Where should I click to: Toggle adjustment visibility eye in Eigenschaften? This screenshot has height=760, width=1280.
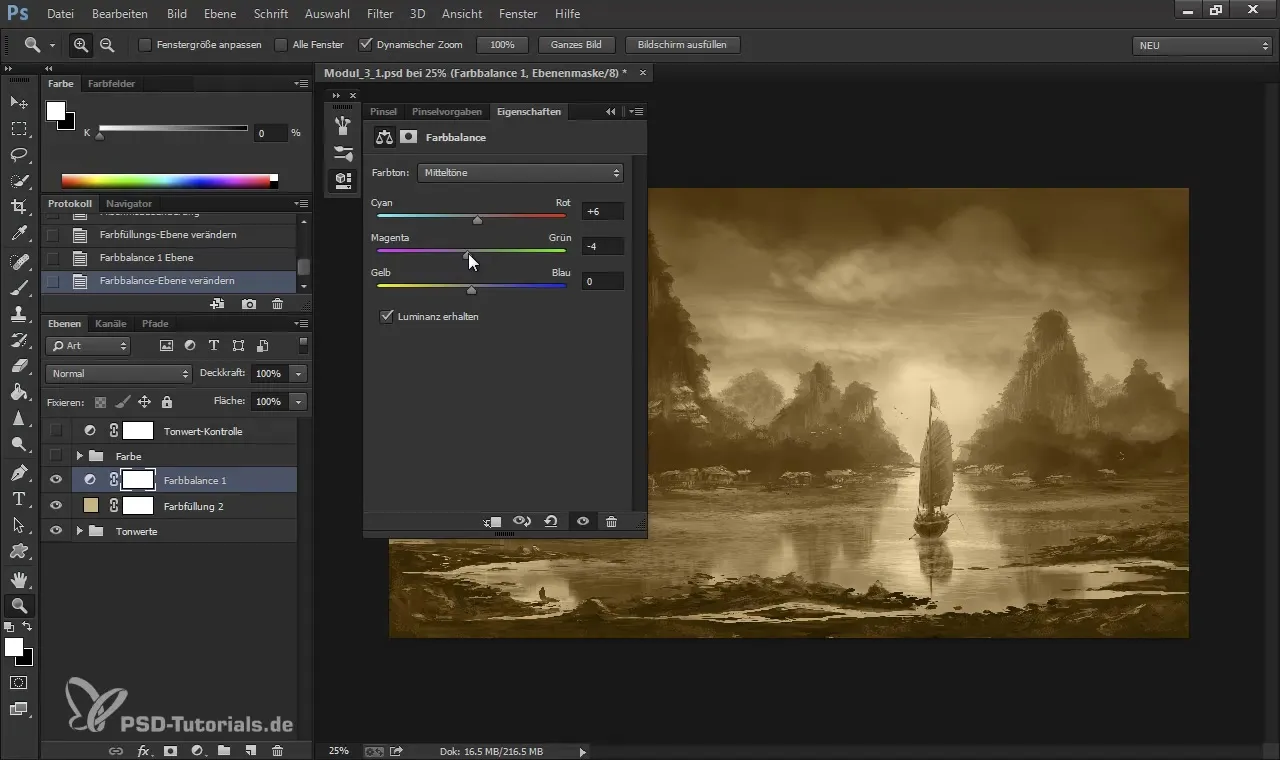(x=582, y=522)
